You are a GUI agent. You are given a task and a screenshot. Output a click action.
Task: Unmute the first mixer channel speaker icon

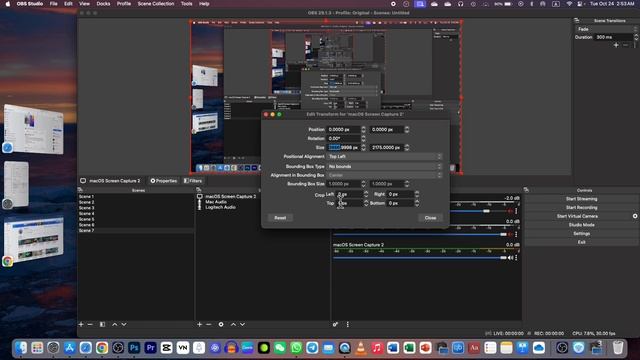[x=510, y=211]
